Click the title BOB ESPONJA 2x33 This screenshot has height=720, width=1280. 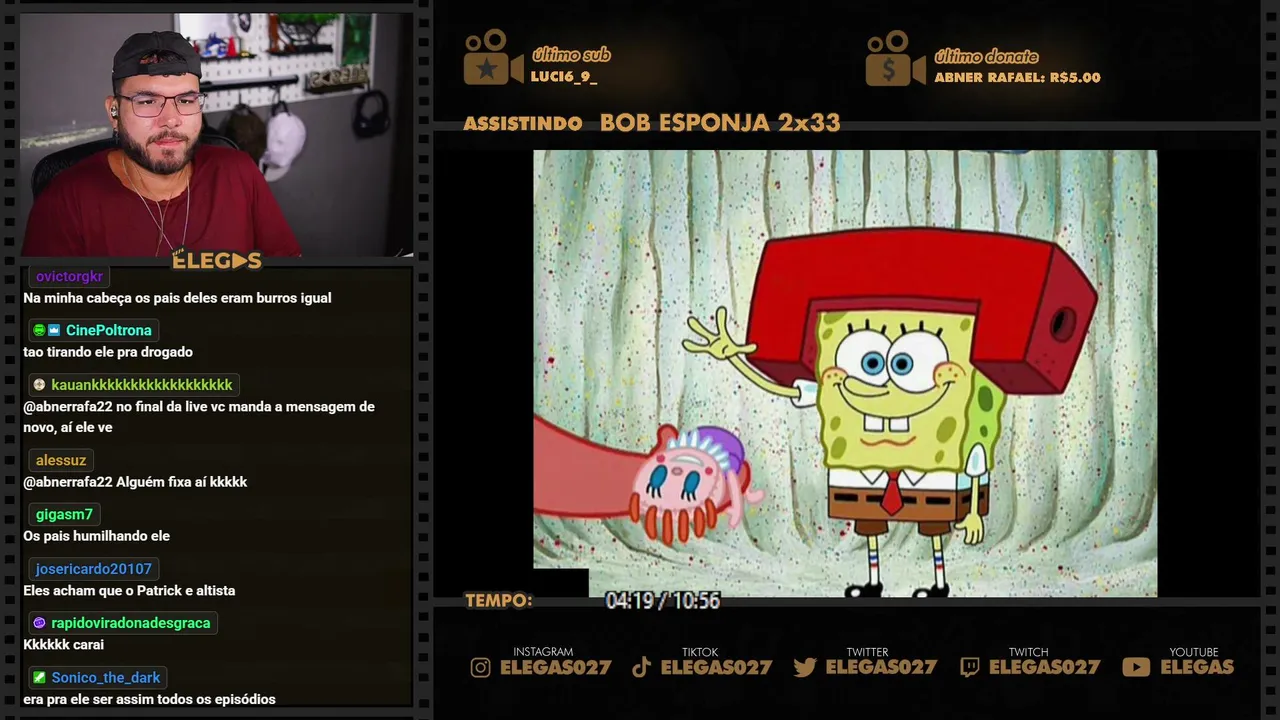pyautogui.click(x=720, y=123)
